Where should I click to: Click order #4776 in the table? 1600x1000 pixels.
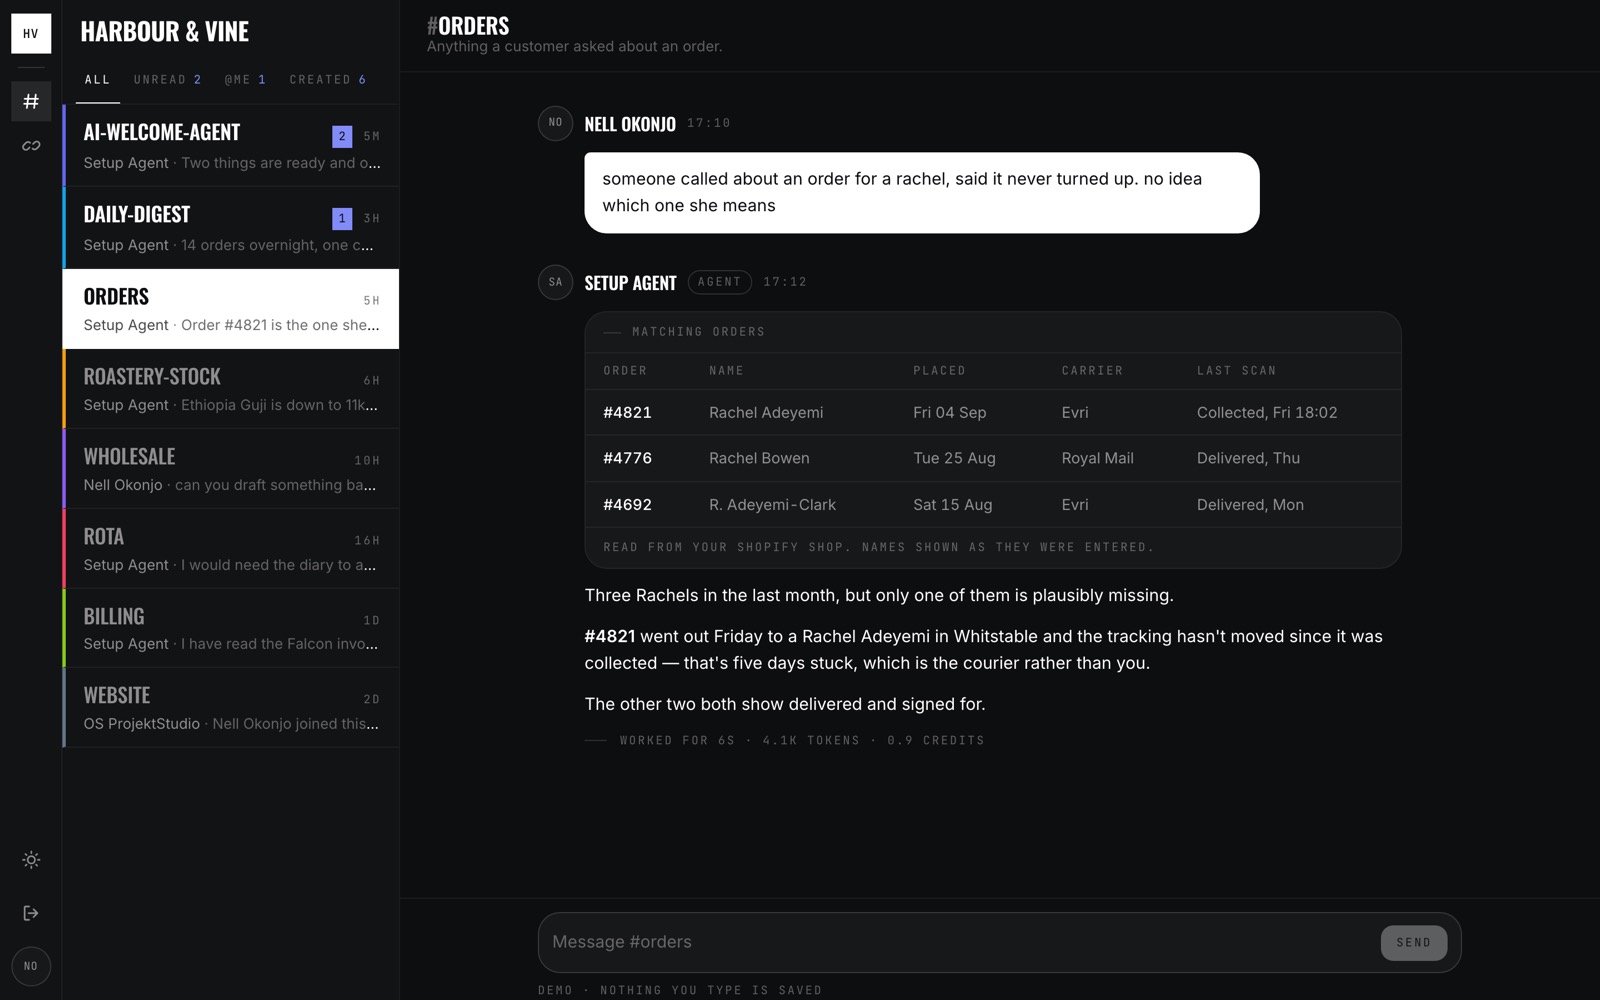click(x=627, y=458)
